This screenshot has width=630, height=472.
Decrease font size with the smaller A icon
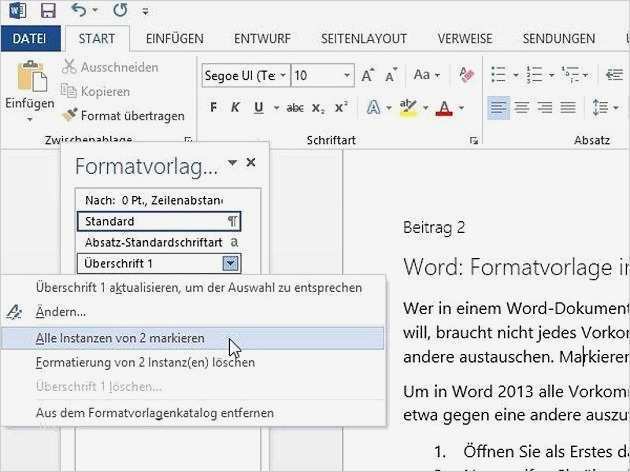(x=391, y=75)
